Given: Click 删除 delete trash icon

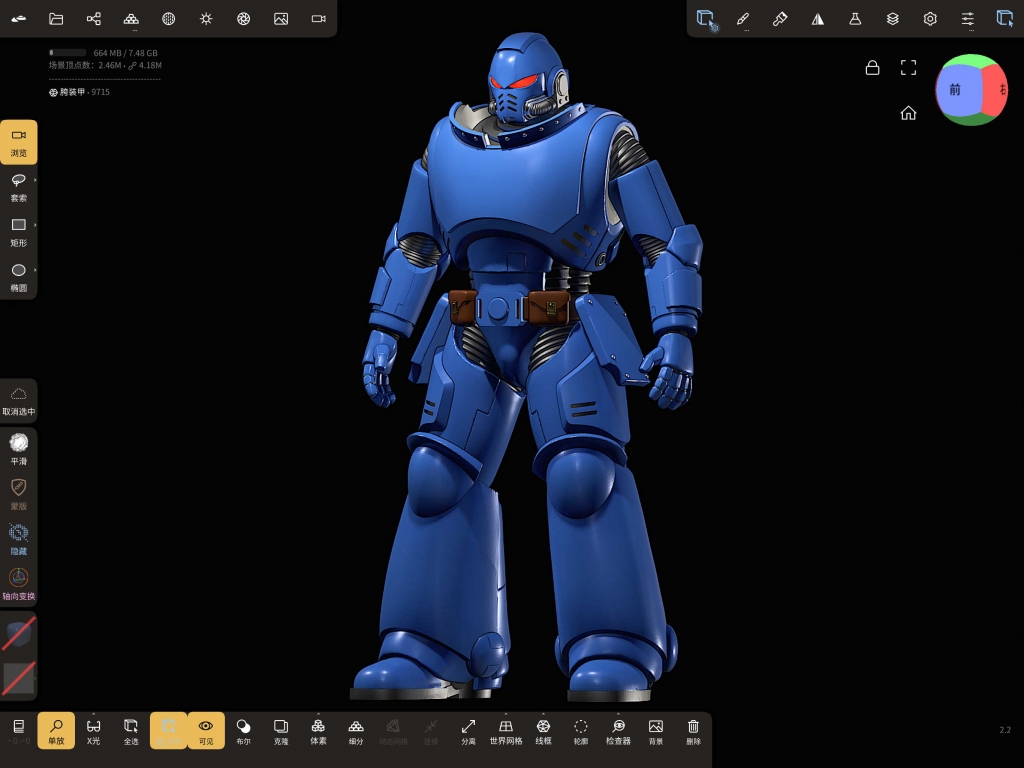Looking at the screenshot, I should (694, 730).
